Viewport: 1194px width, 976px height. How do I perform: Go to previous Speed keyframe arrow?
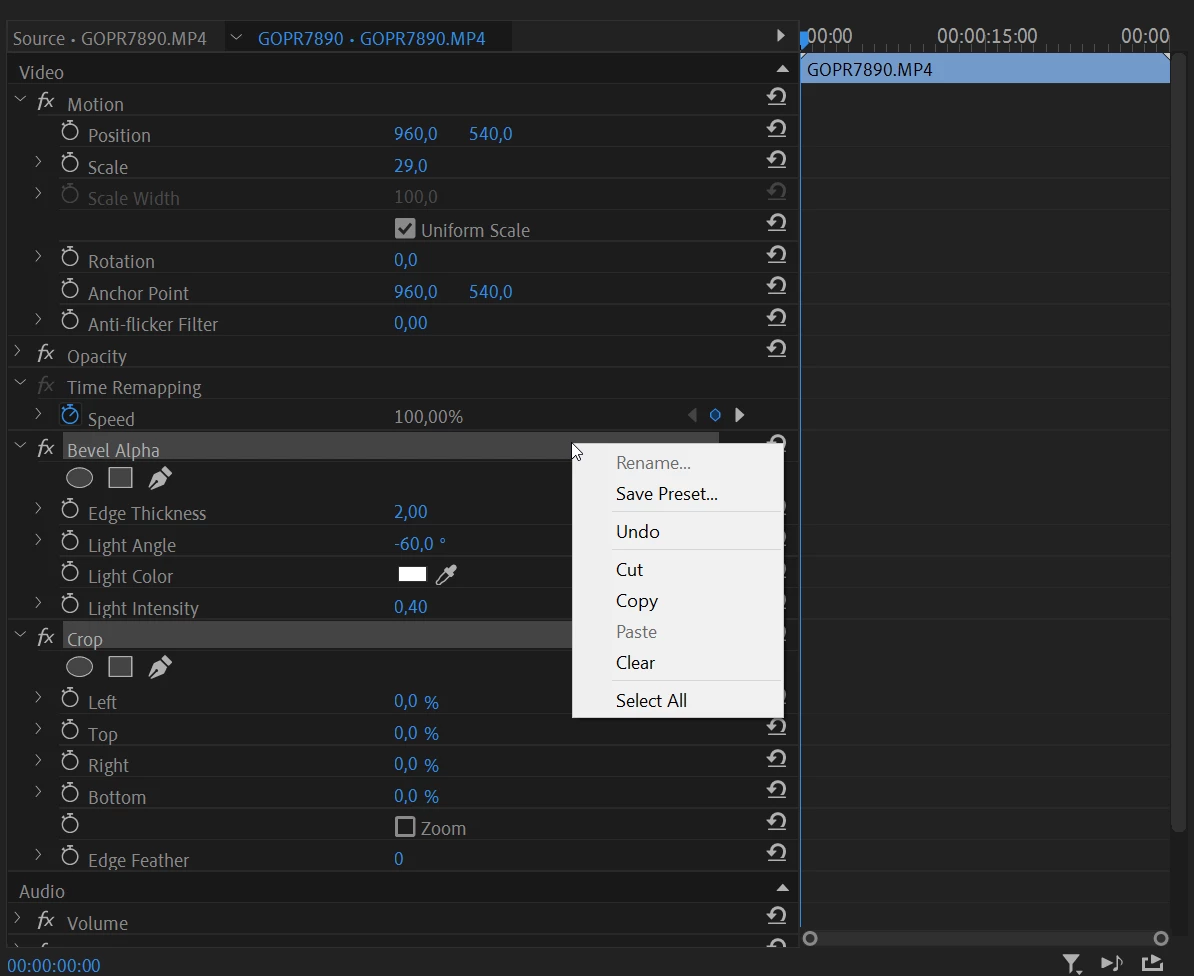coord(691,415)
